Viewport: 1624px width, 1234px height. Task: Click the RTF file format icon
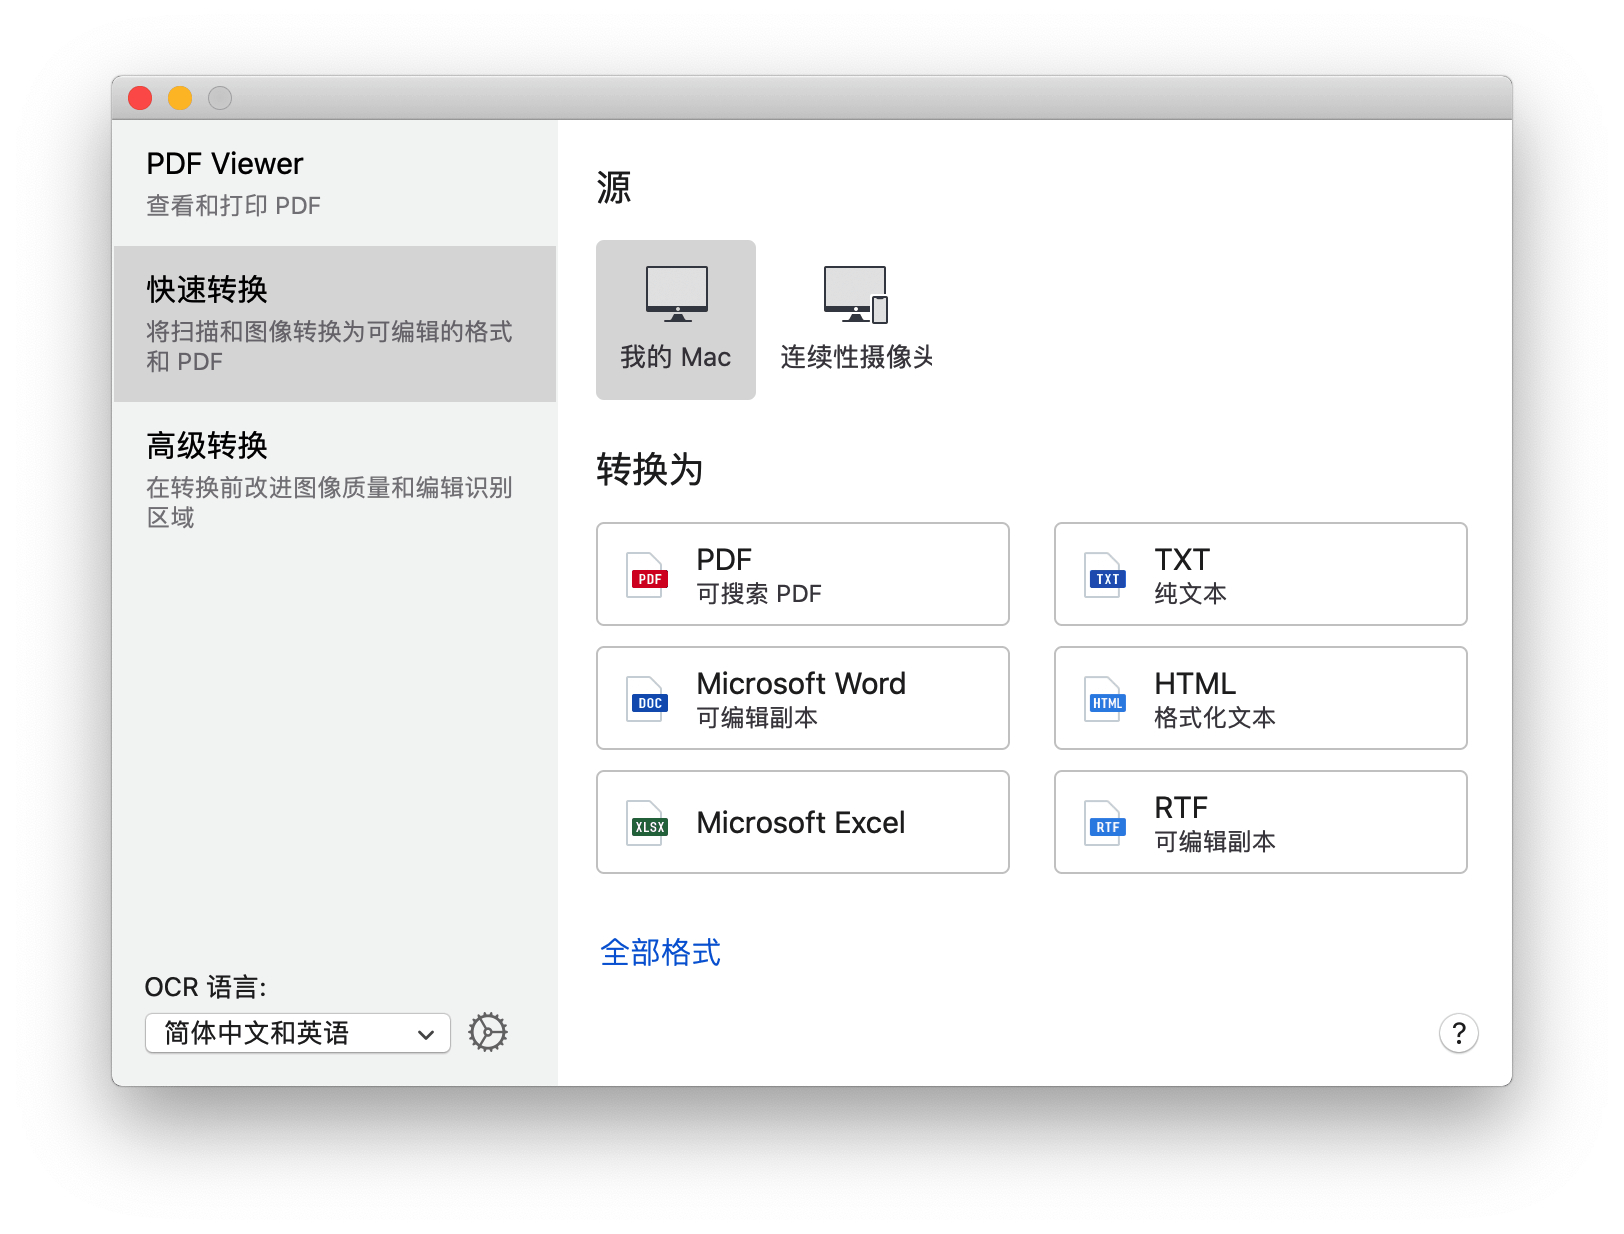click(x=1105, y=824)
